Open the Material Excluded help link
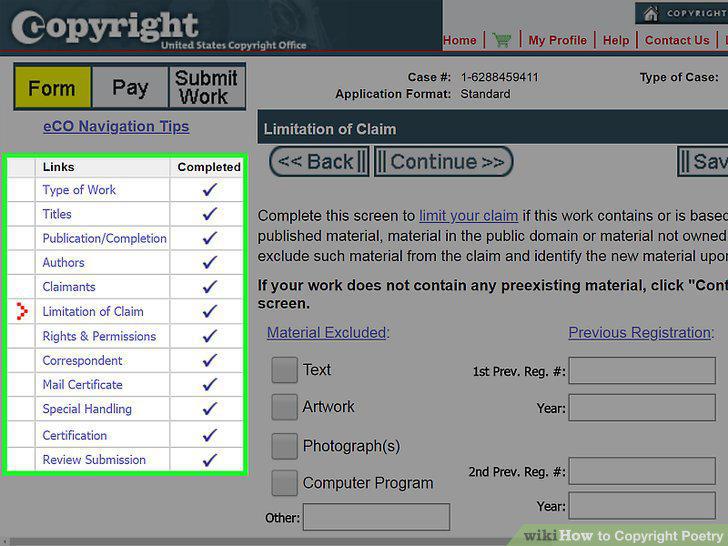Image resolution: width=728 pixels, height=546 pixels. (x=328, y=332)
